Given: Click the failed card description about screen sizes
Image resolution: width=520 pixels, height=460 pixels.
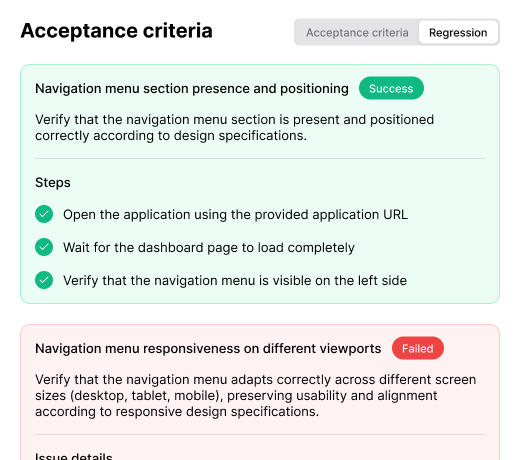Looking at the screenshot, I should (255, 396).
